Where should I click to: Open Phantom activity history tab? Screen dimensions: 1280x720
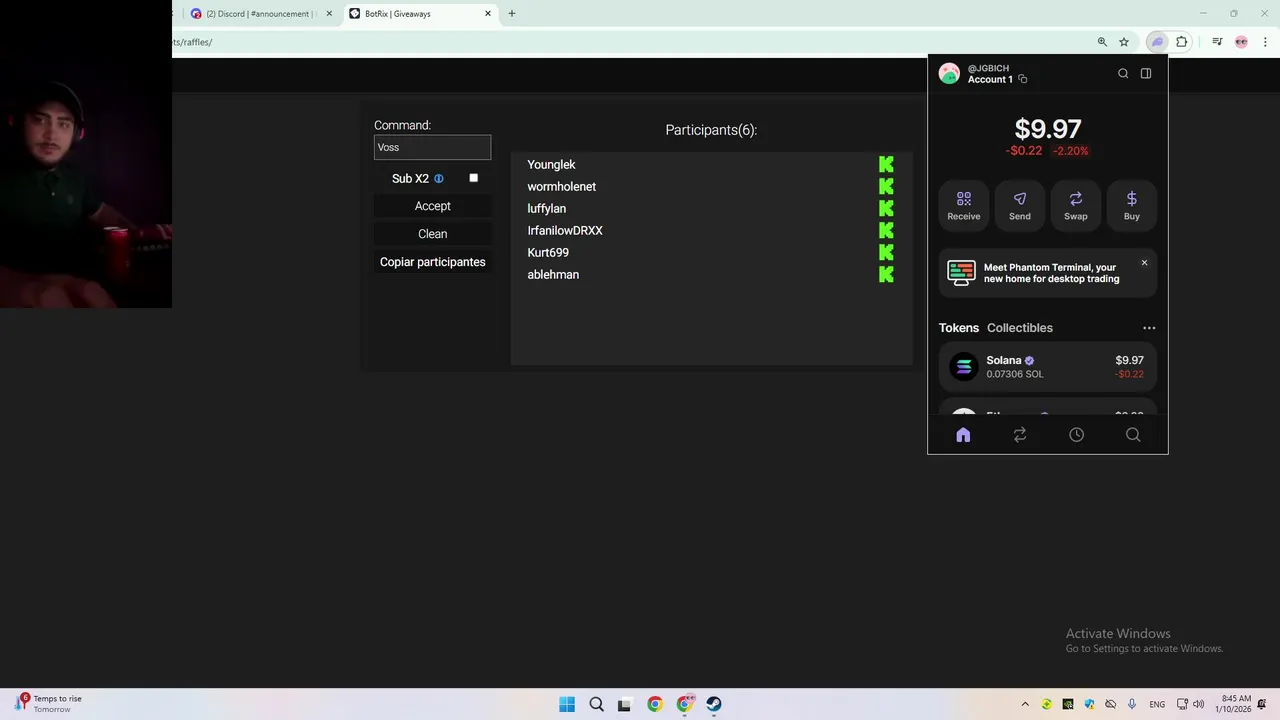(1076, 435)
